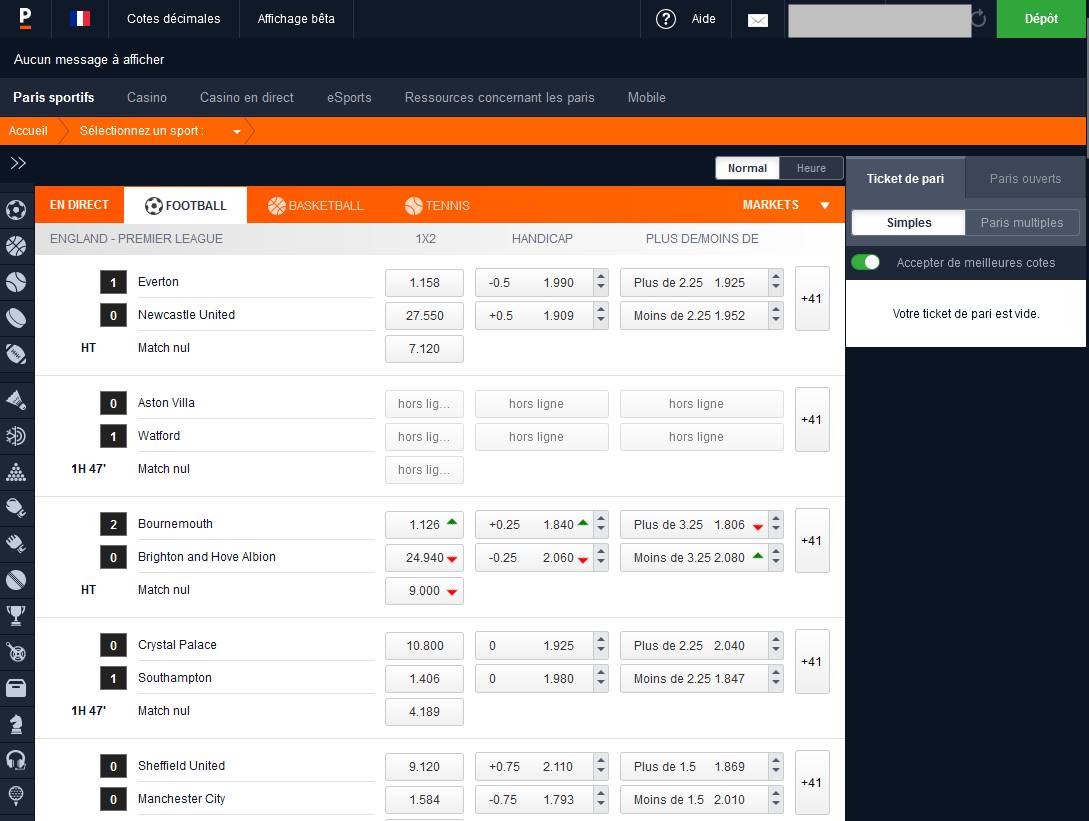The height and width of the screenshot is (821, 1089).
Task: Switch the view mode to Normal
Action: 747,168
